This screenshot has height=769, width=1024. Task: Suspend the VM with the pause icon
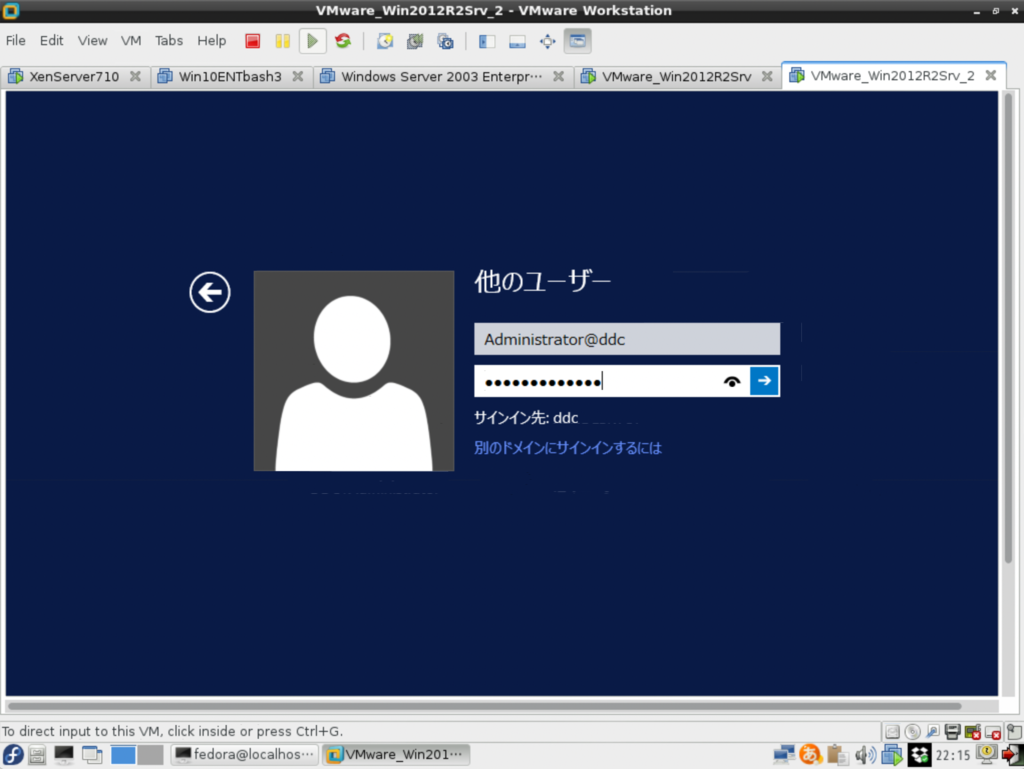pos(282,41)
